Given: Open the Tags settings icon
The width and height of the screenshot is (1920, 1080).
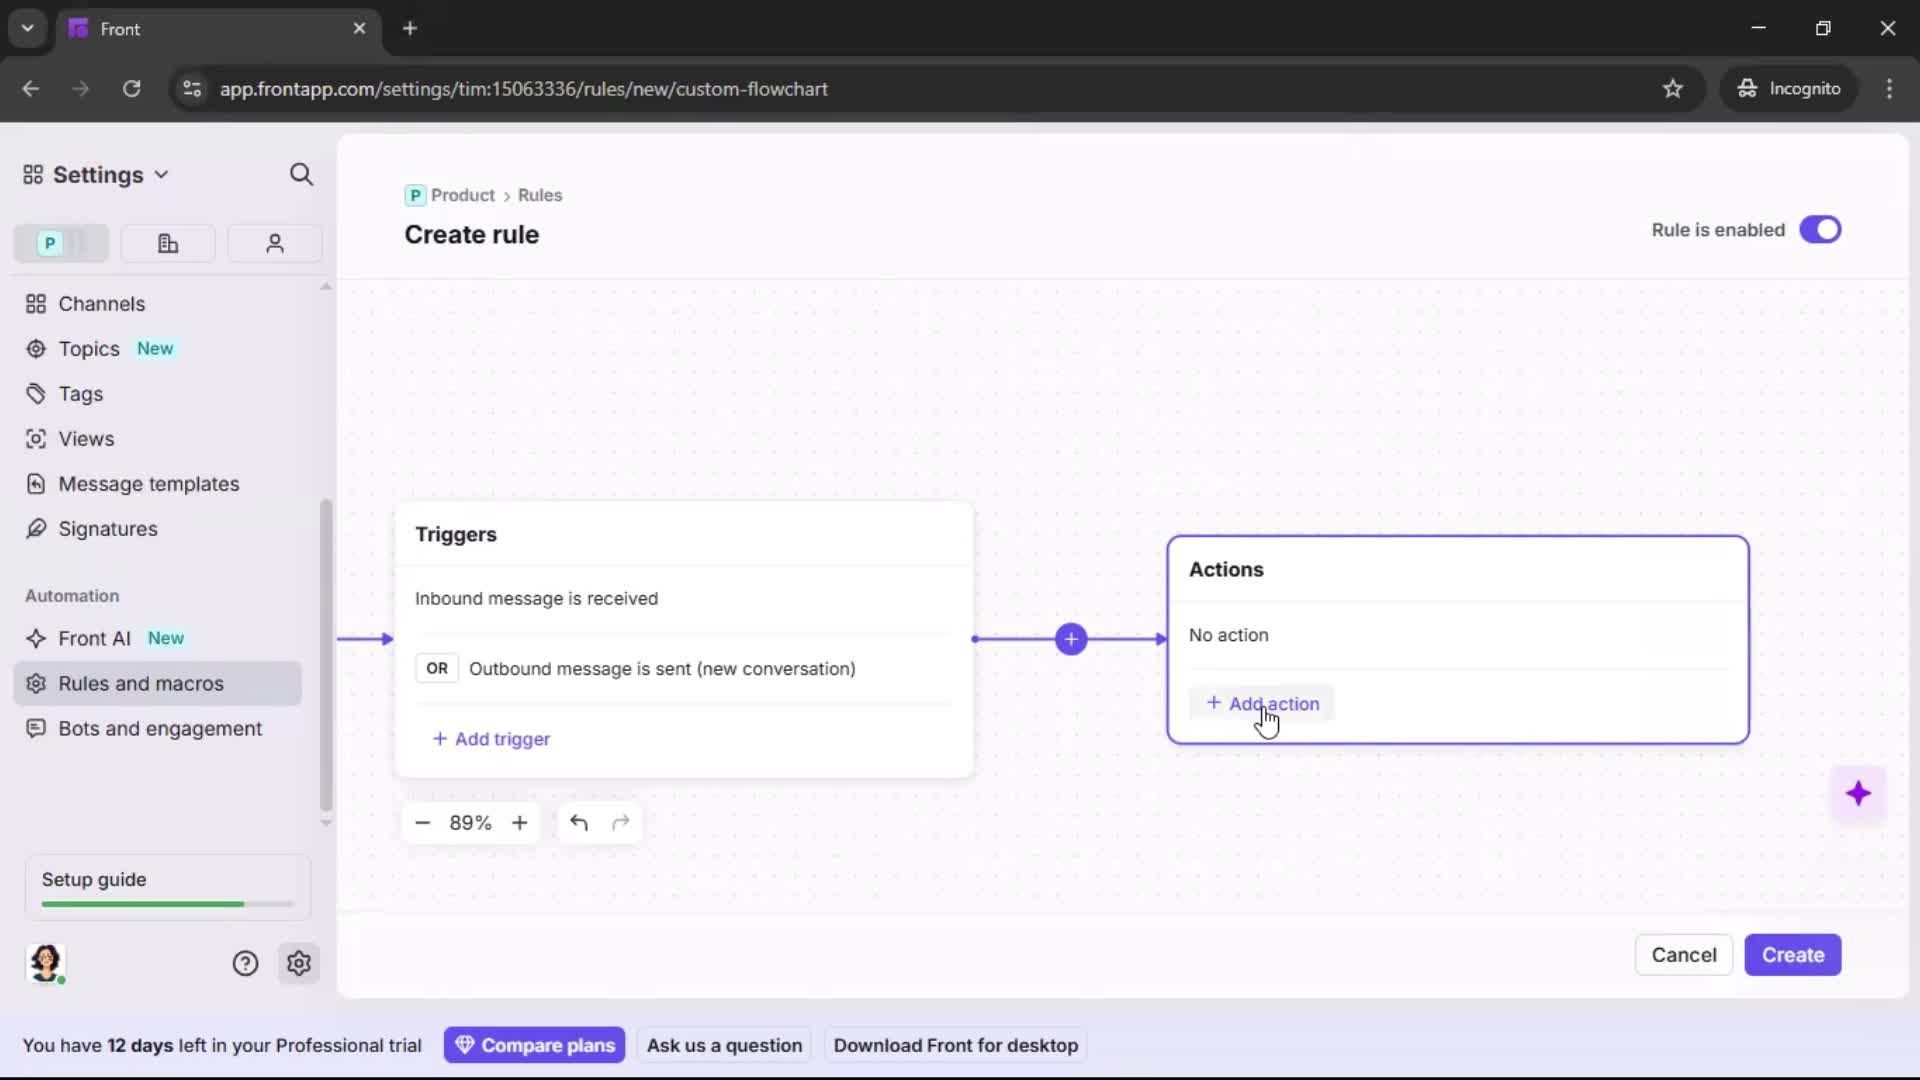Looking at the screenshot, I should (x=36, y=394).
